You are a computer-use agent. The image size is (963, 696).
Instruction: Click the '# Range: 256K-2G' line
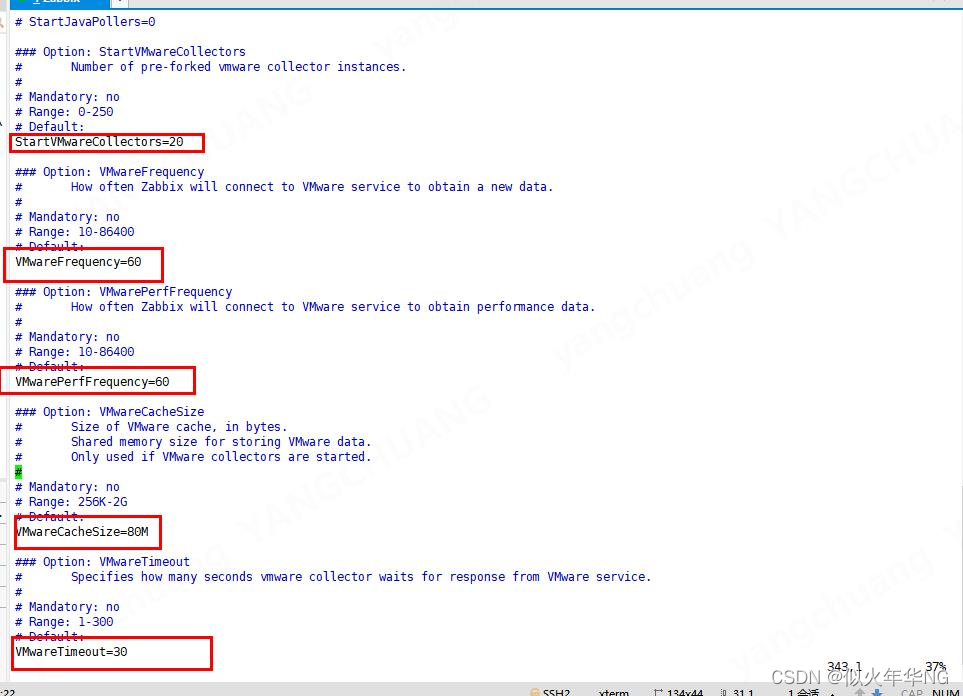click(x=71, y=502)
